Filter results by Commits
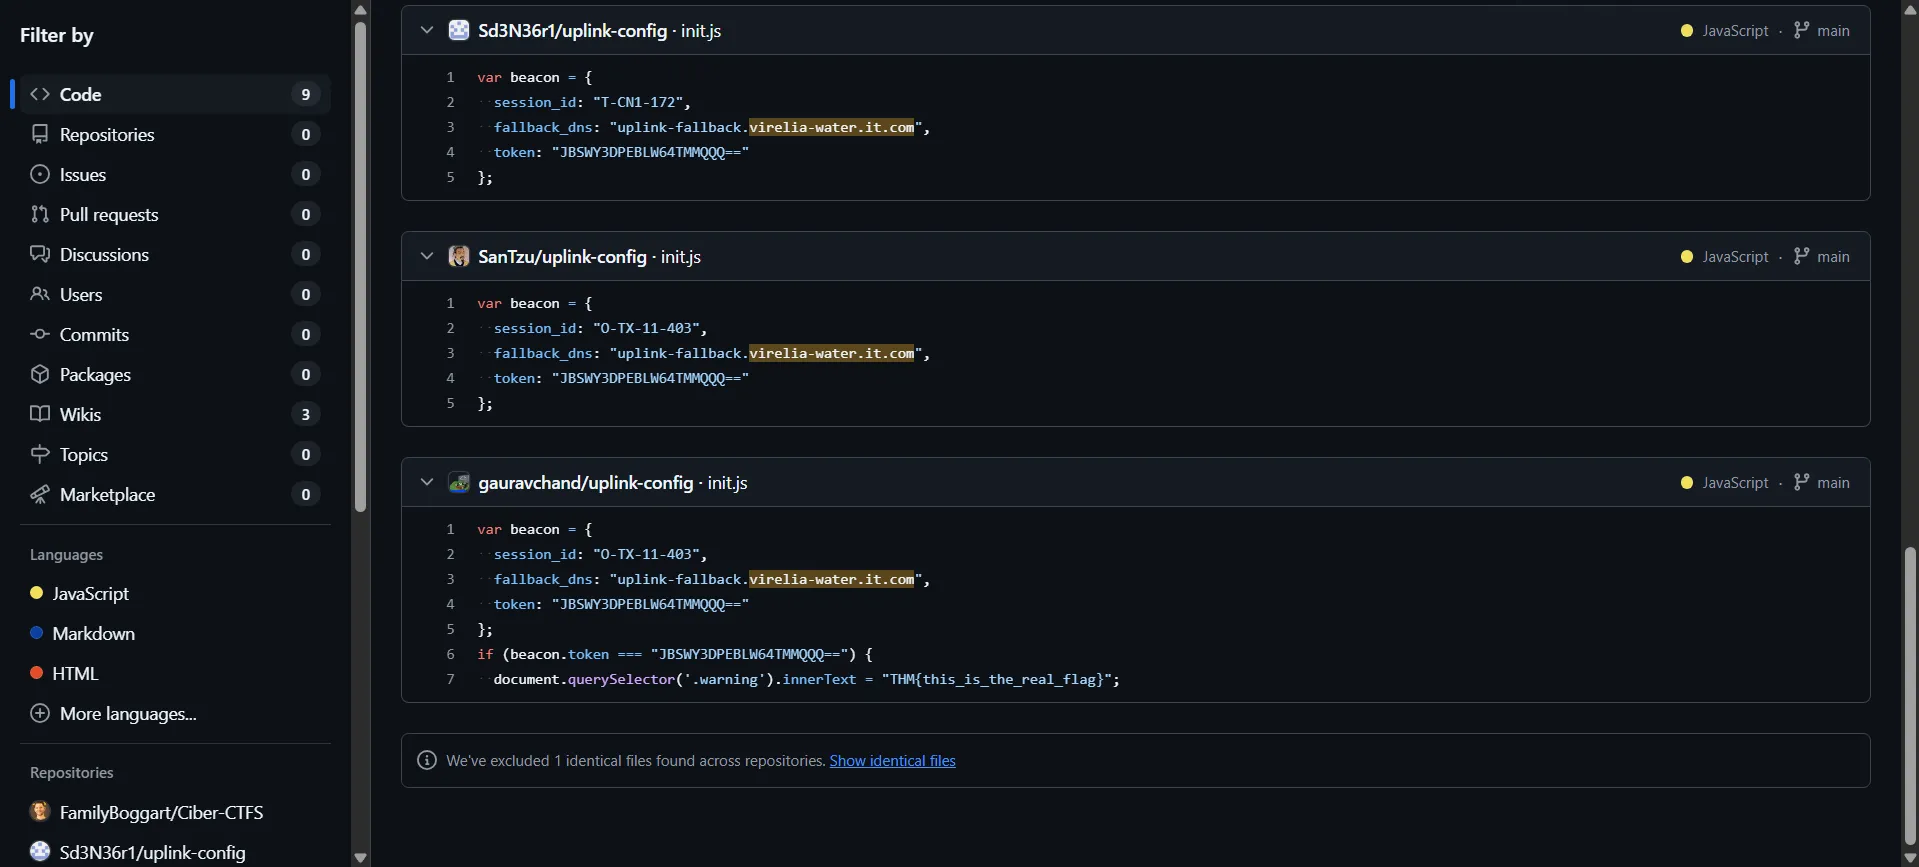This screenshot has height=867, width=1919. 94,334
